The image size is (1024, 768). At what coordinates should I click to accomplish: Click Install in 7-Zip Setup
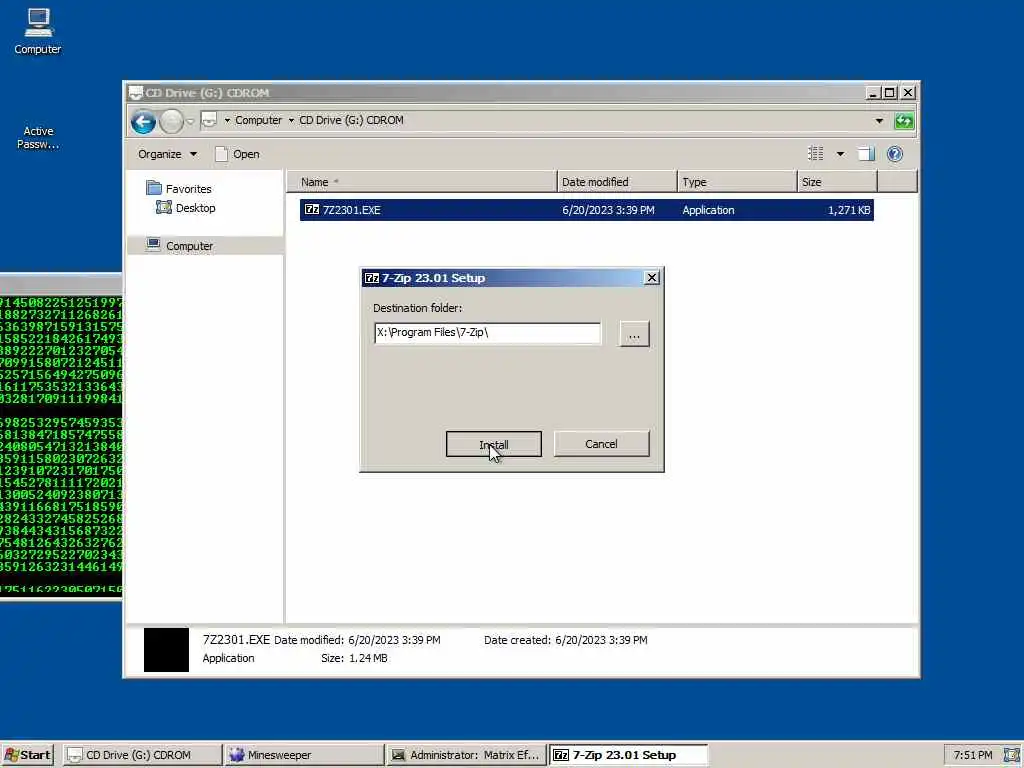(x=494, y=444)
